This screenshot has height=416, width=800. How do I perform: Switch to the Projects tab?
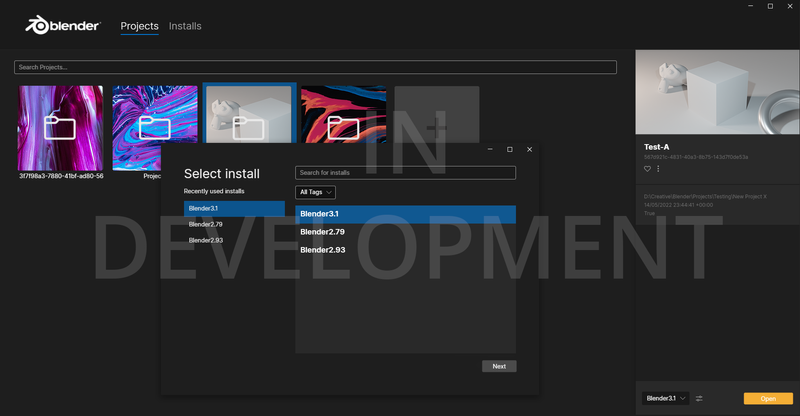139,26
